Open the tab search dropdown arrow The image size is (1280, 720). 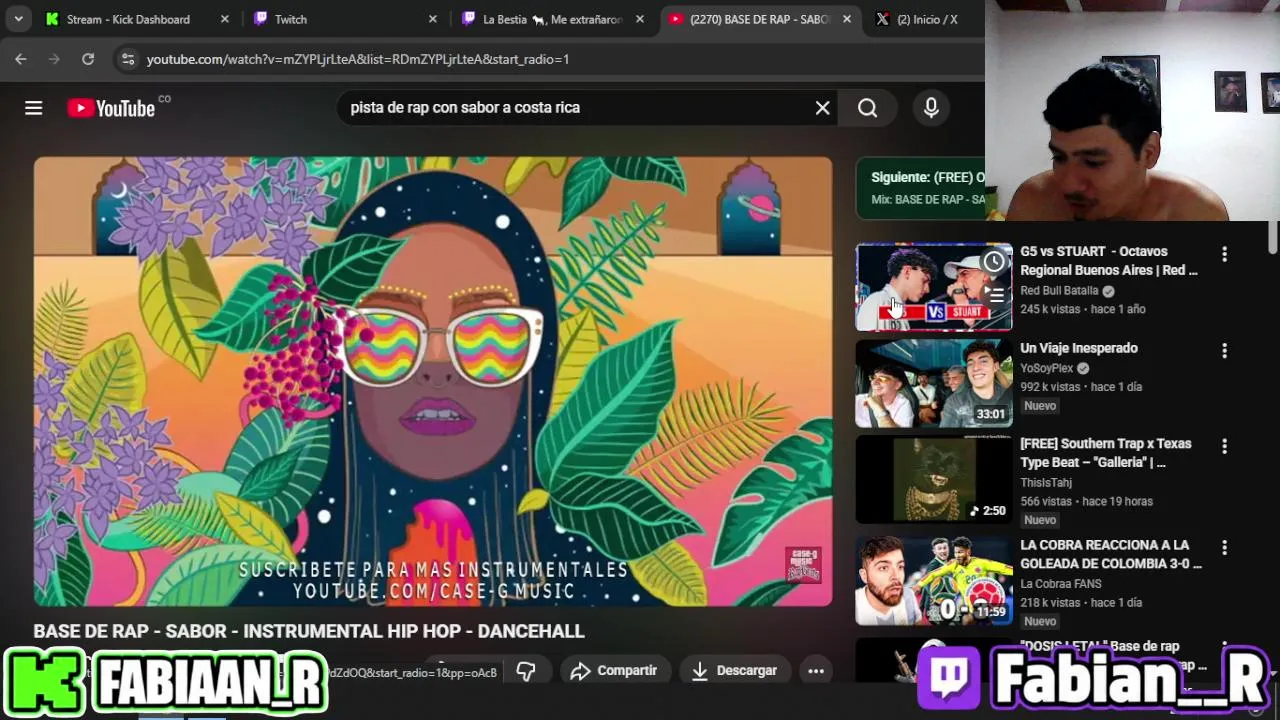point(18,19)
